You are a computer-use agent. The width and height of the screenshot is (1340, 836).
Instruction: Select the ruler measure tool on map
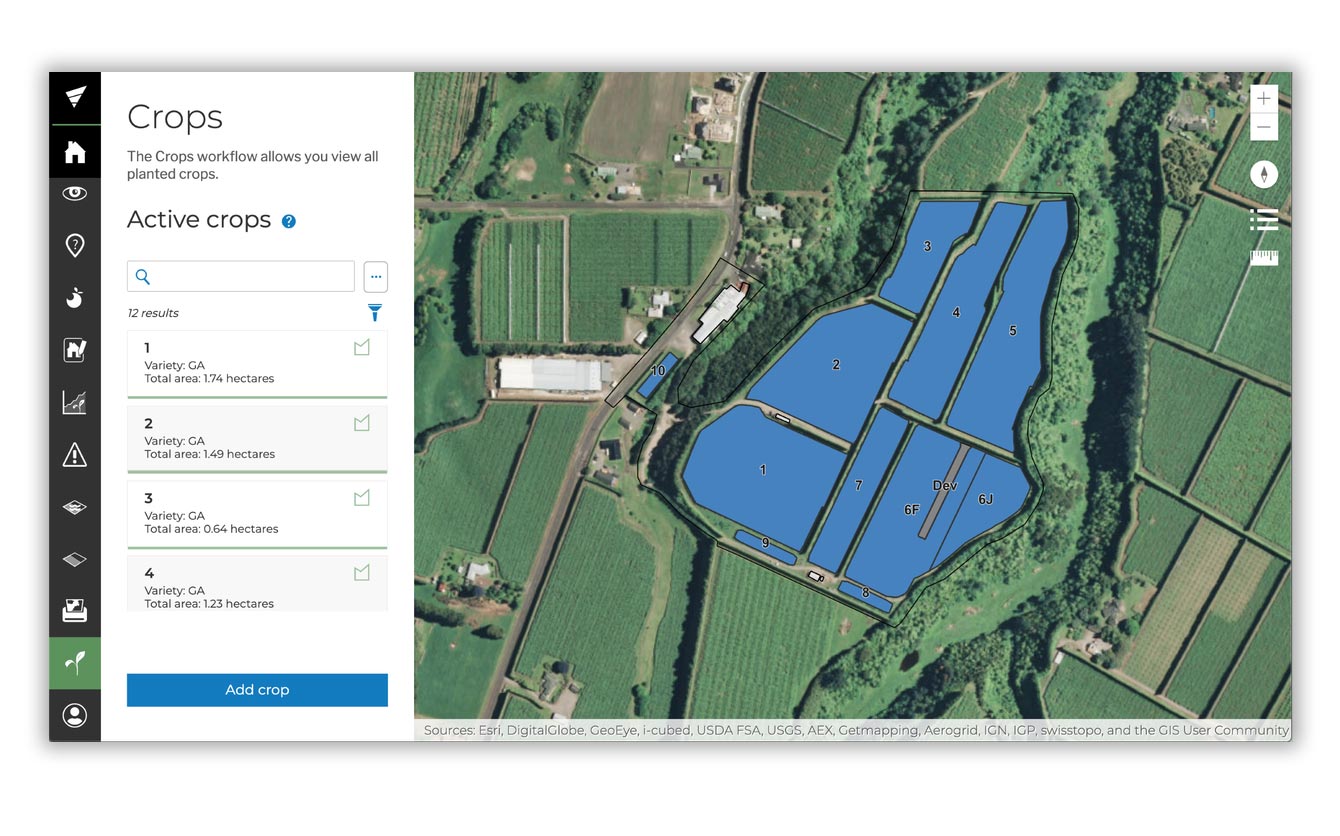click(1264, 258)
